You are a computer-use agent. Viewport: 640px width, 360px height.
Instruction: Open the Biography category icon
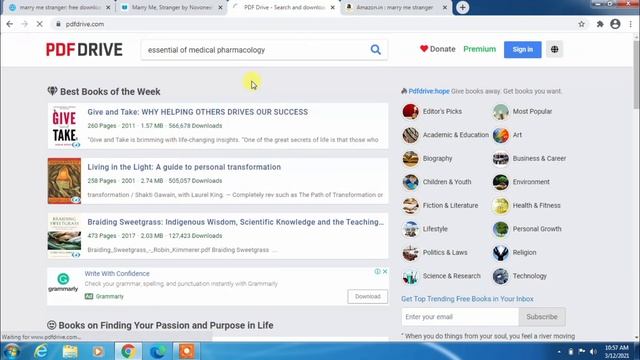click(410, 159)
